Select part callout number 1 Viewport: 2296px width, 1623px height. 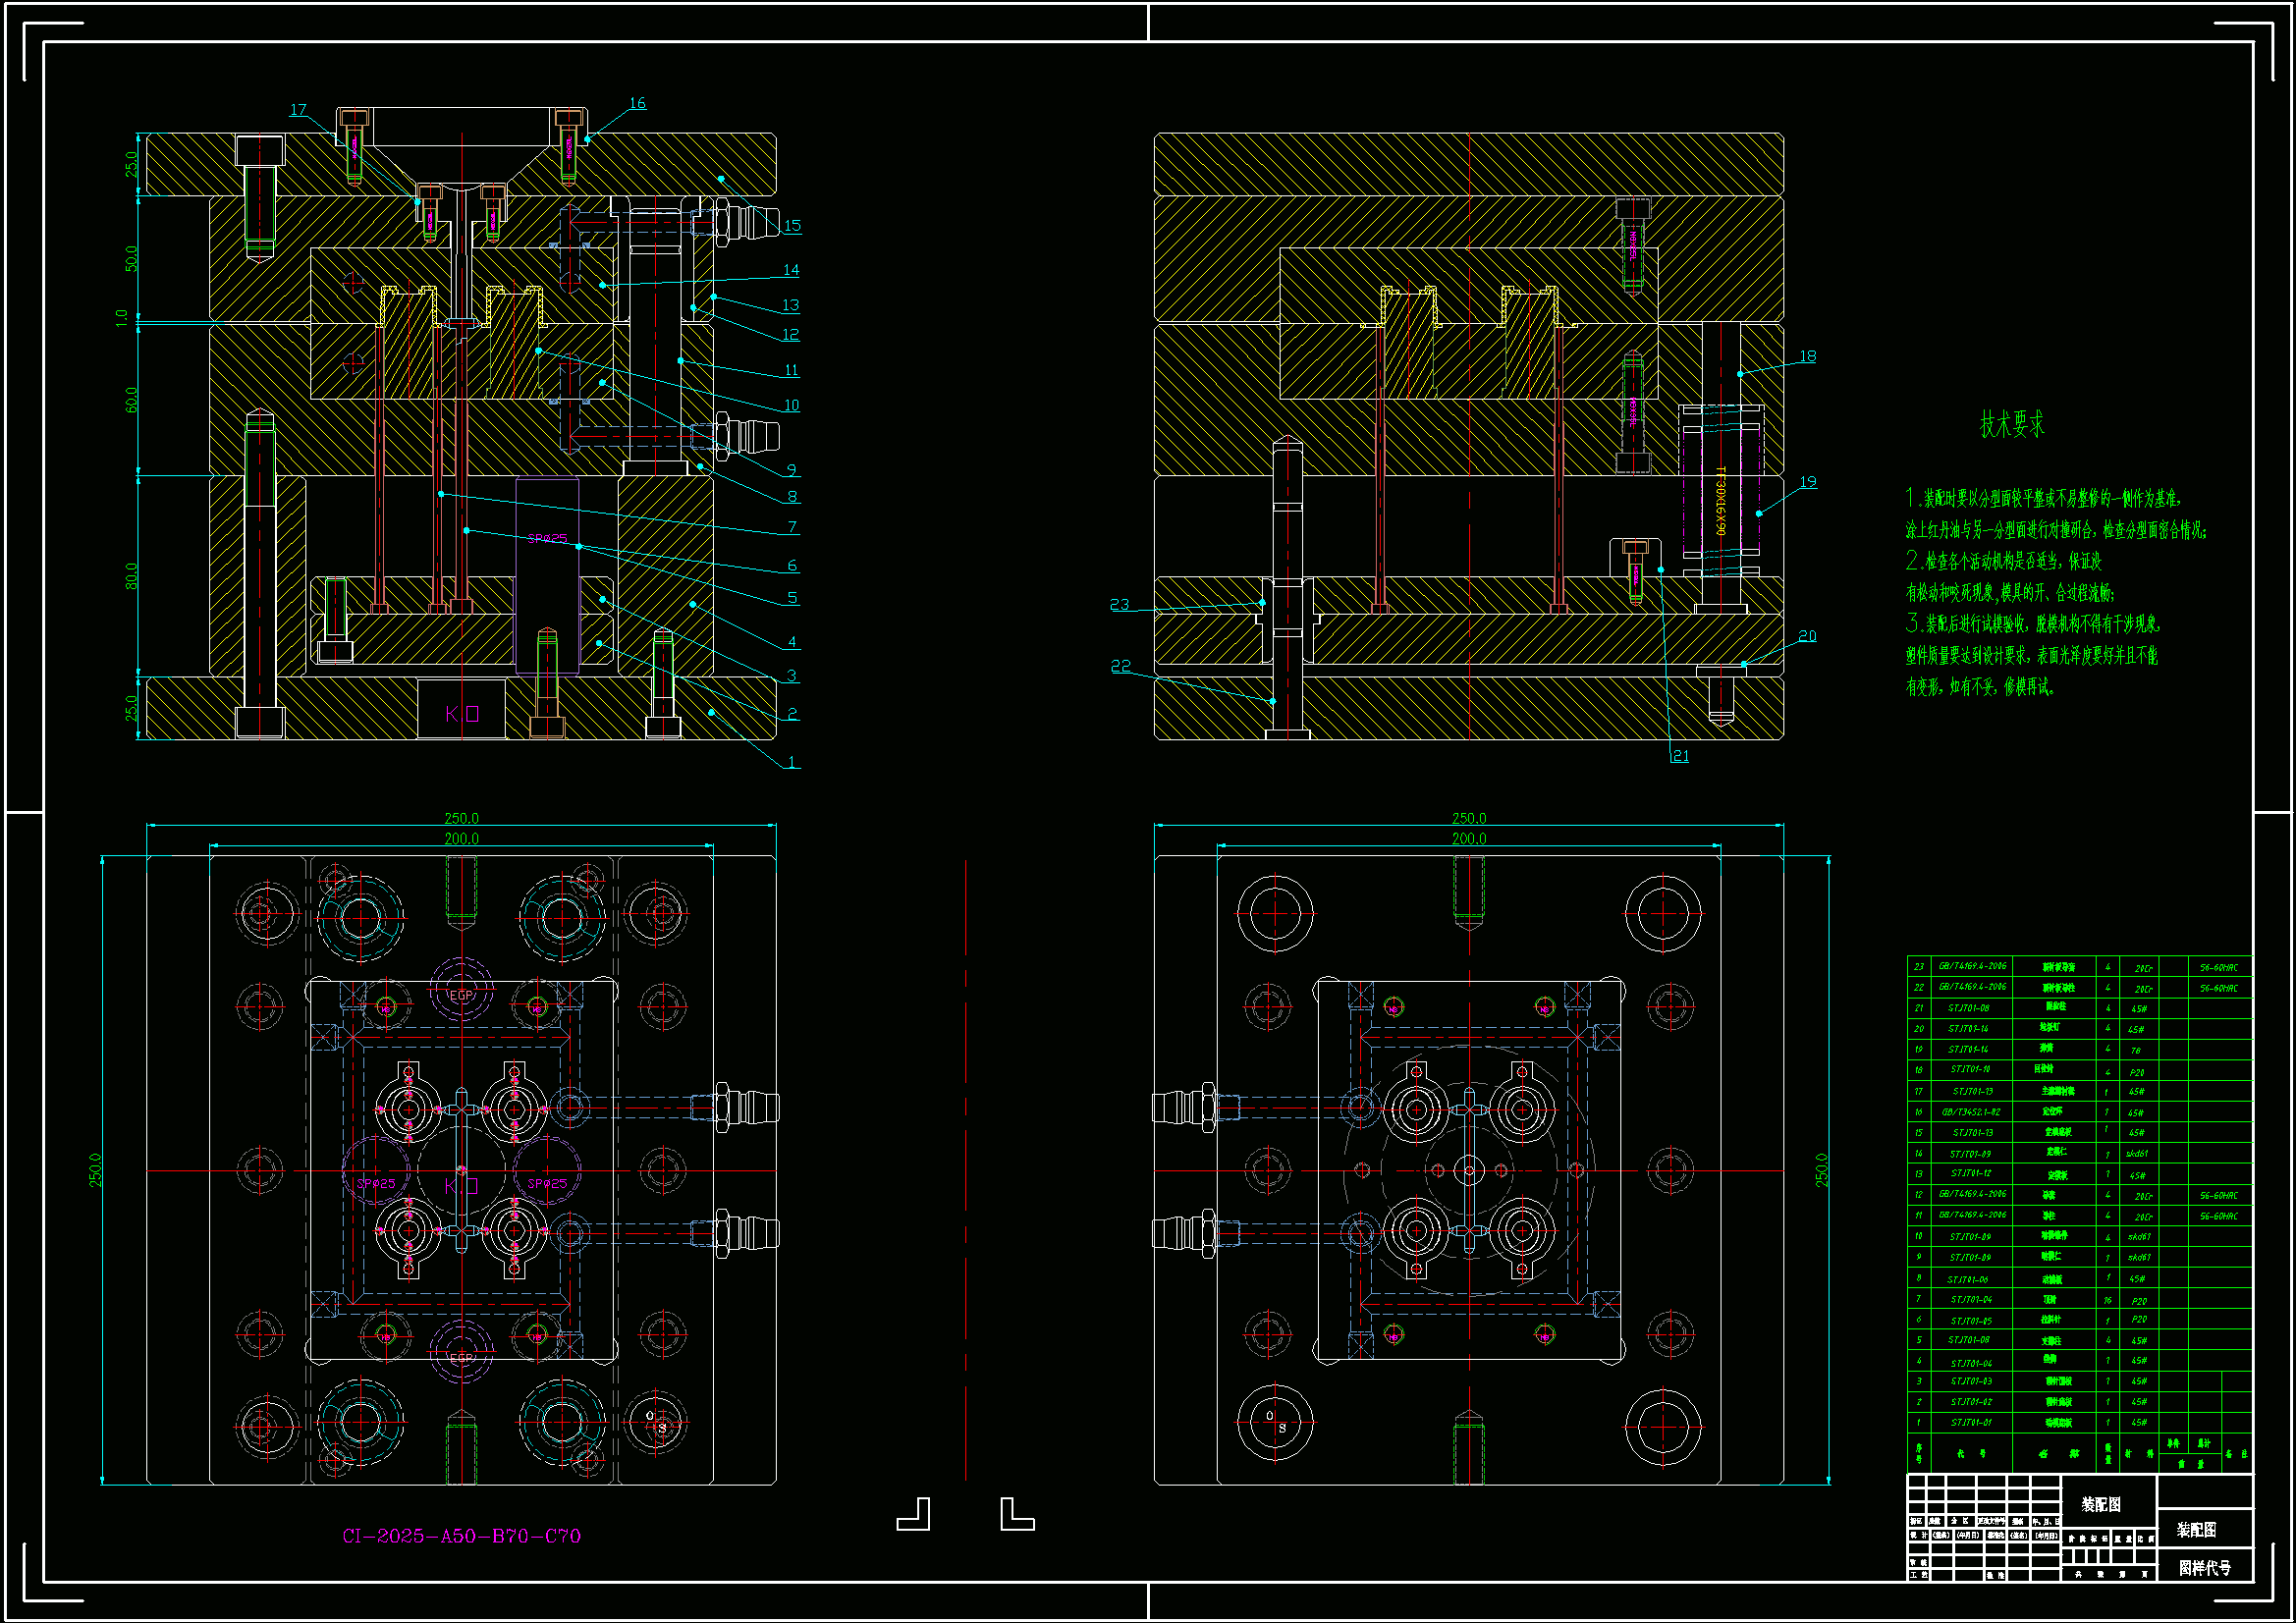(792, 762)
